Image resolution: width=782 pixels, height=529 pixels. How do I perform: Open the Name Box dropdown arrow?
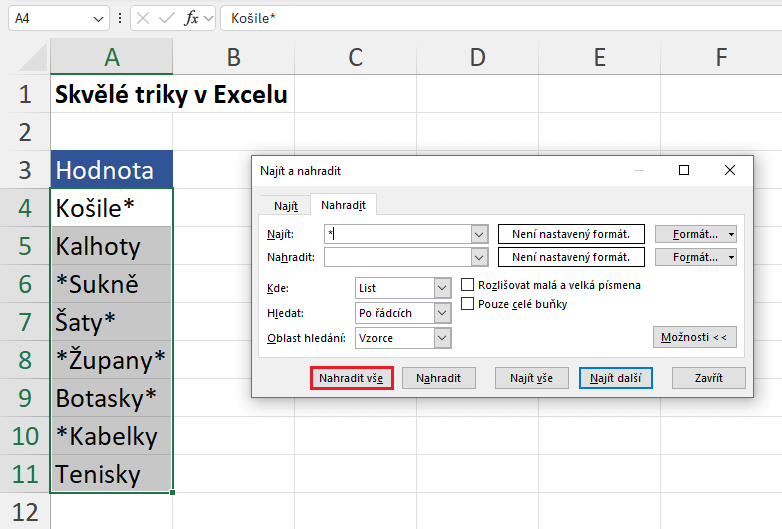coord(98,18)
